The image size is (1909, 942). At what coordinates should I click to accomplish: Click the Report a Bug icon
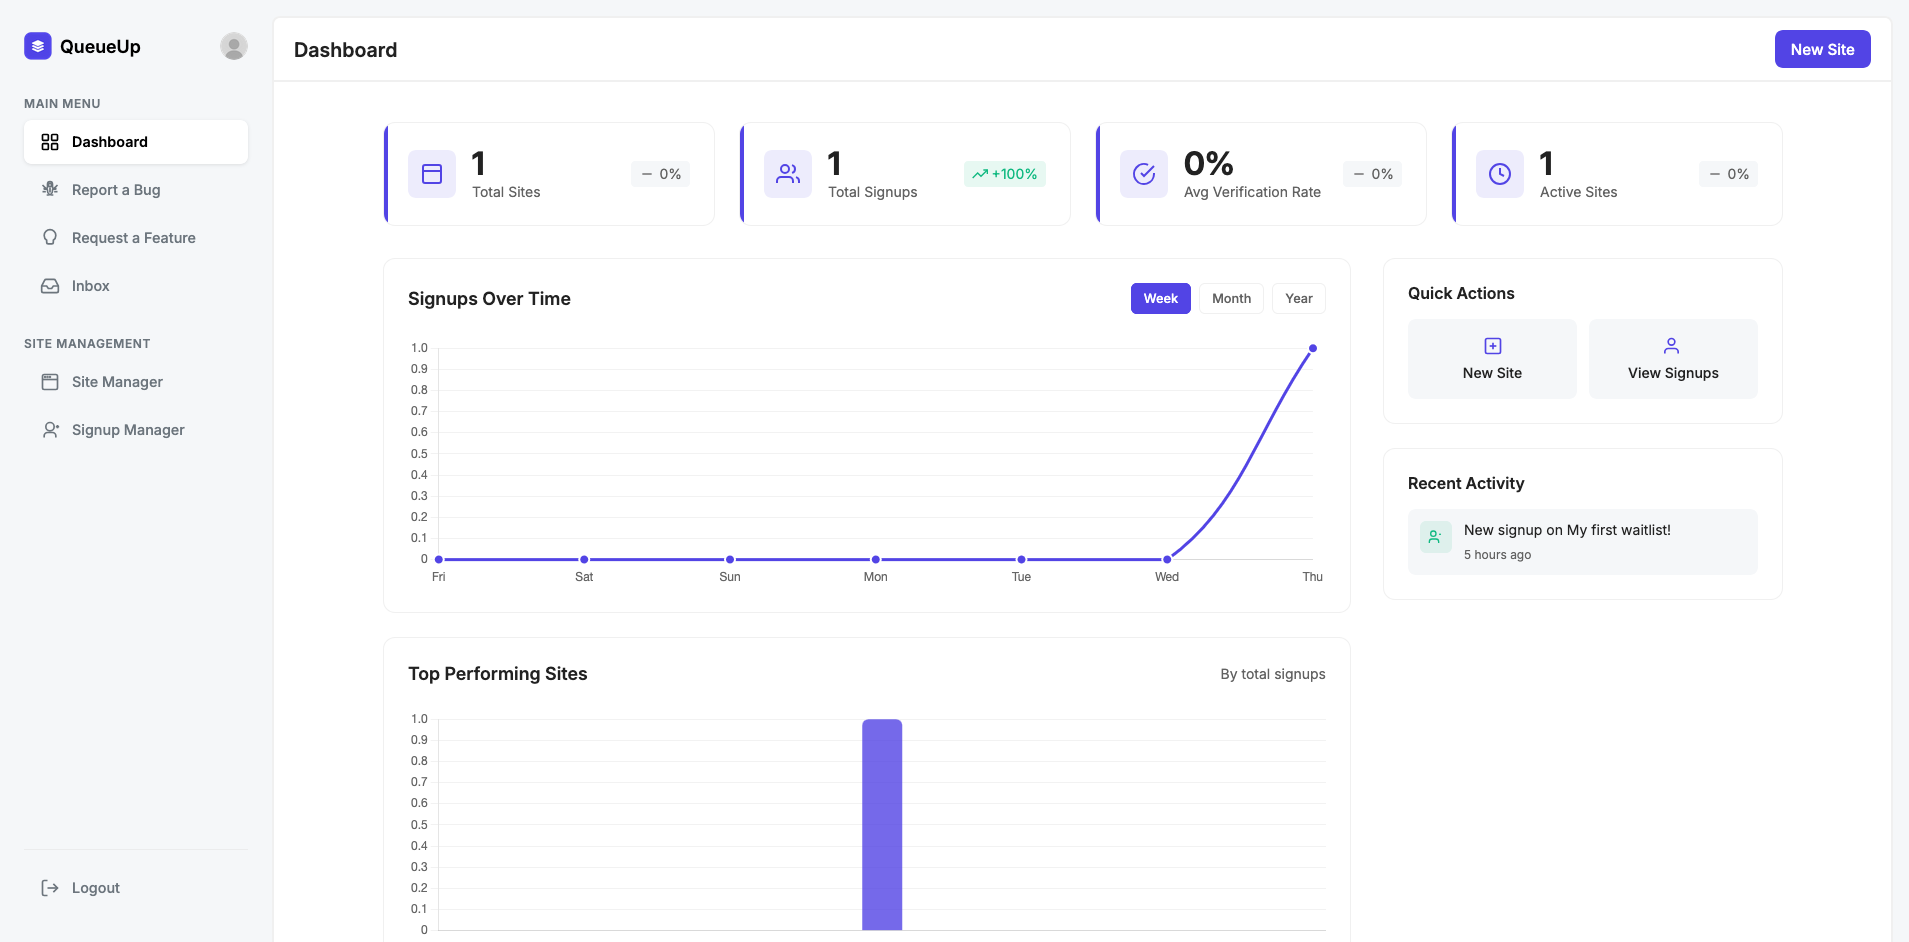point(50,189)
